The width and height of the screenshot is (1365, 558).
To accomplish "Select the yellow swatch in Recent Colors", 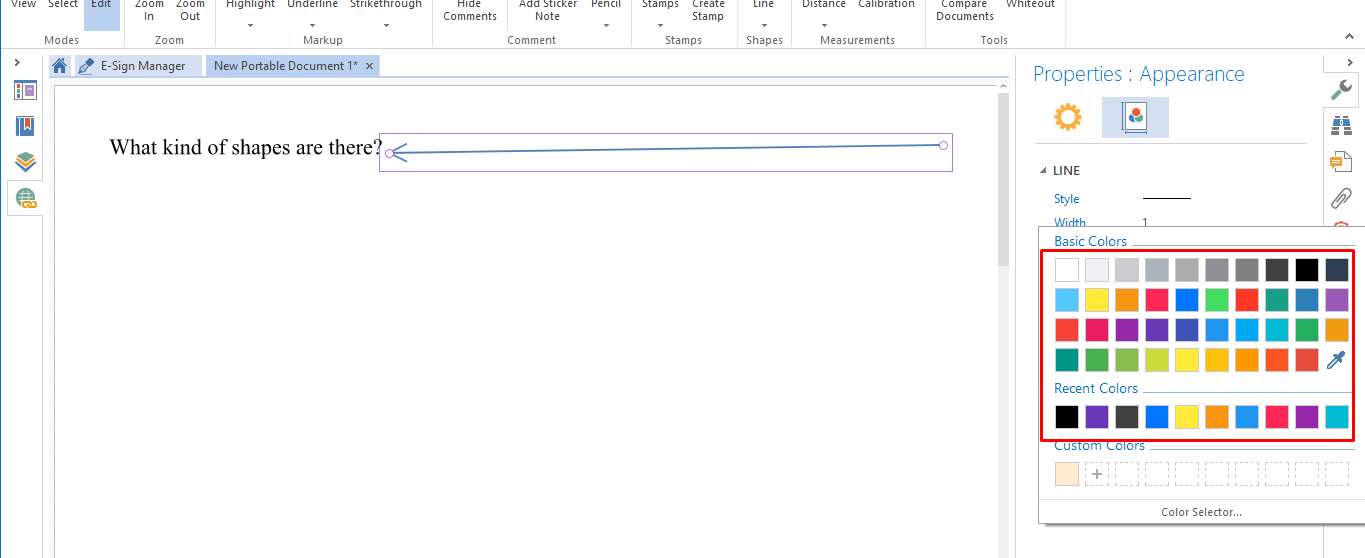I will pos(1187,417).
